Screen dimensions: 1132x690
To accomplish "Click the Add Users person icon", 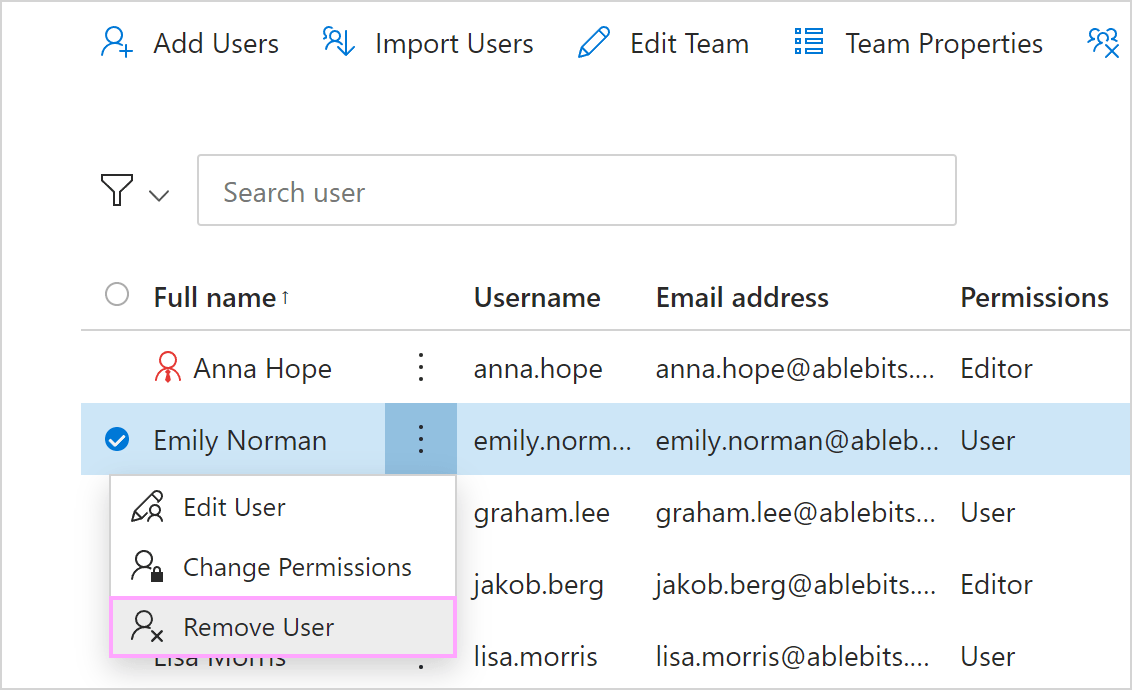I will pos(116,43).
